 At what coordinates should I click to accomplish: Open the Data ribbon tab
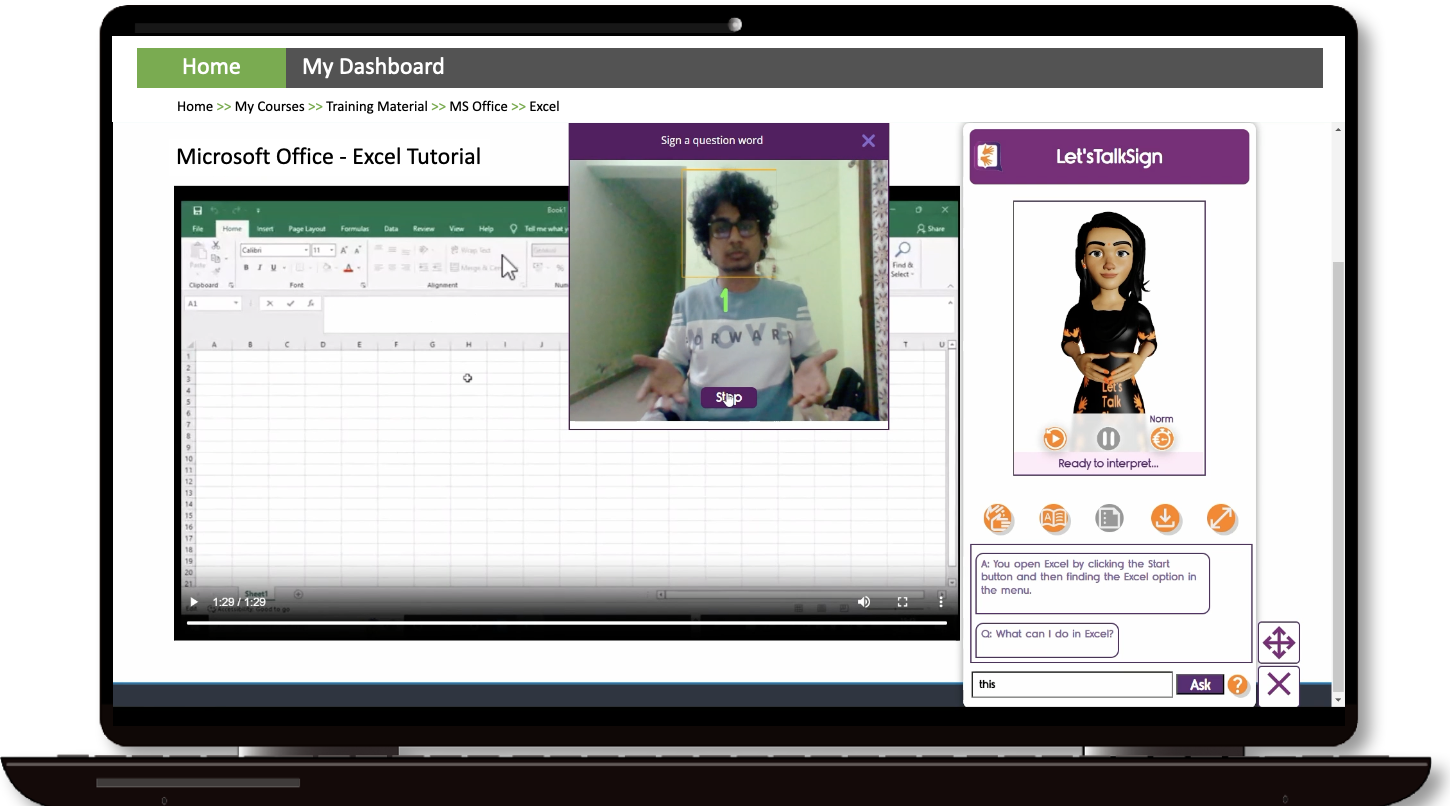pos(391,229)
